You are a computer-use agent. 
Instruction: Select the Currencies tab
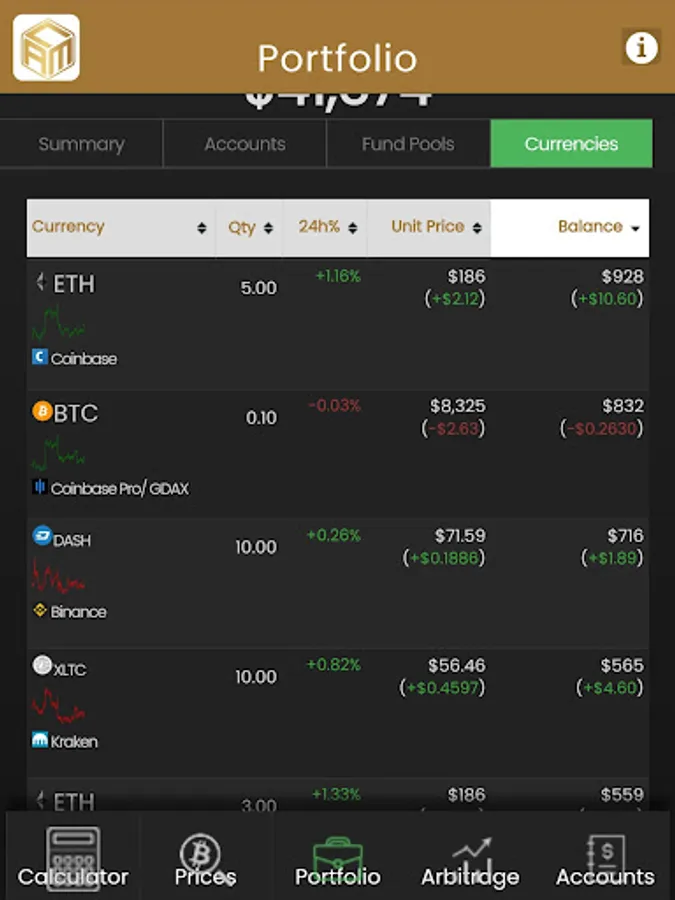(571, 143)
